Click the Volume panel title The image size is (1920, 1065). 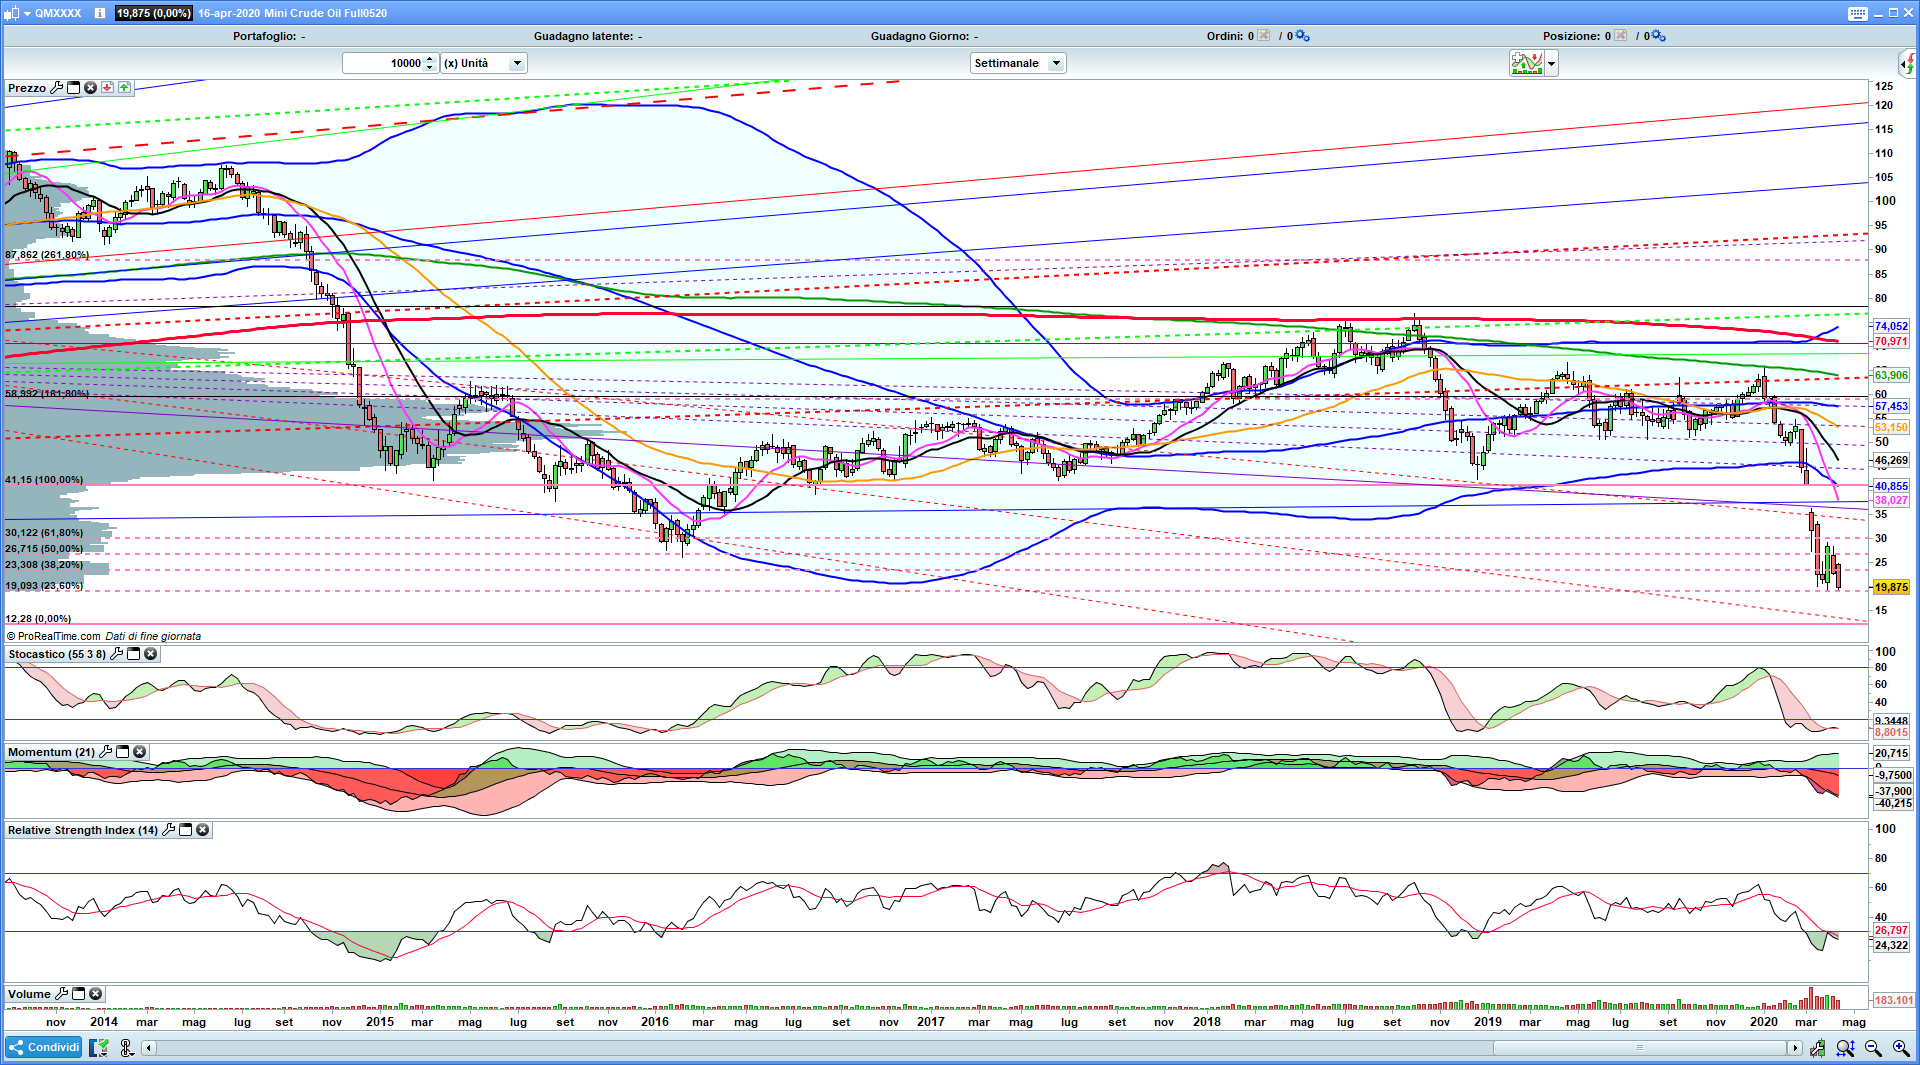click(29, 994)
